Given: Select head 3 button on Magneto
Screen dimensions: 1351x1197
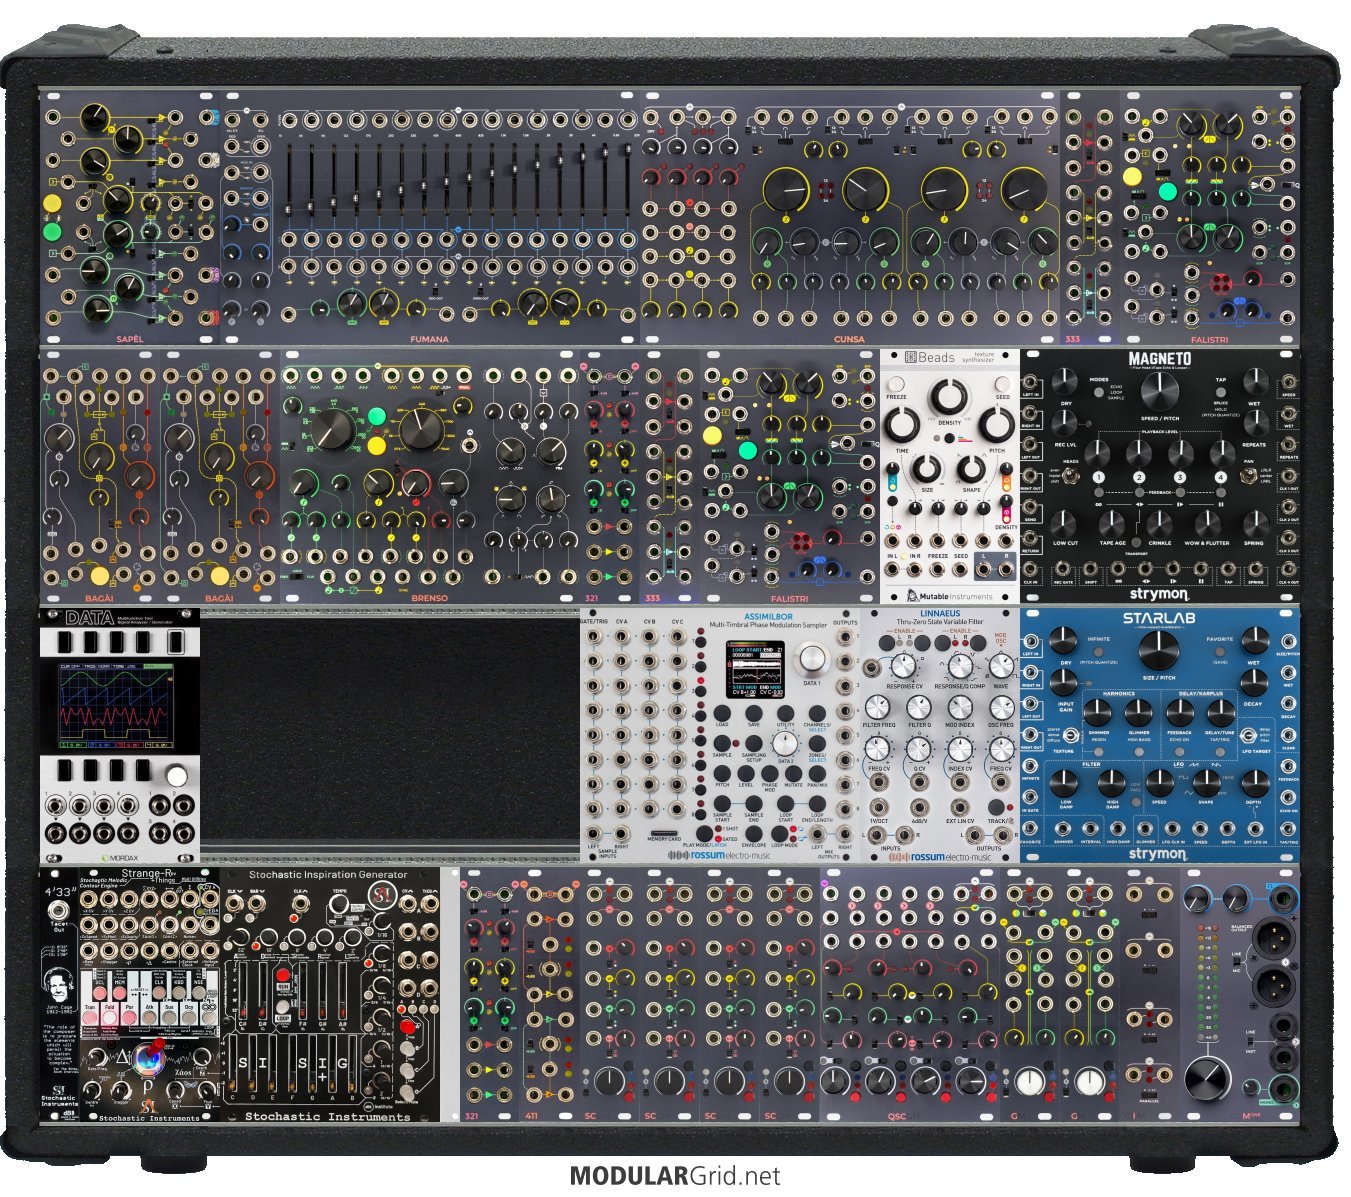Looking at the screenshot, I should (x=1179, y=477).
